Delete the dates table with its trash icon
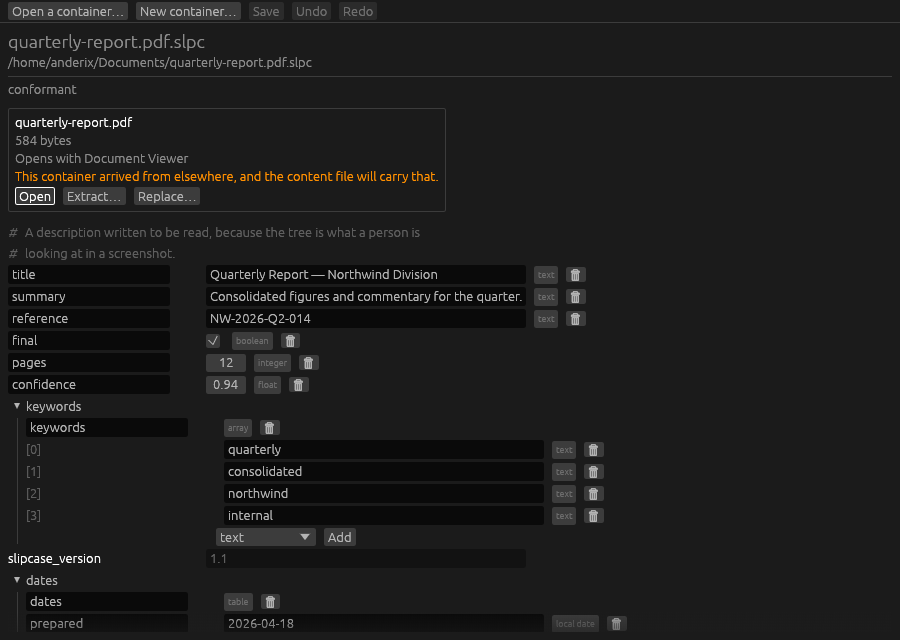This screenshot has height=640, width=900. coord(270,602)
